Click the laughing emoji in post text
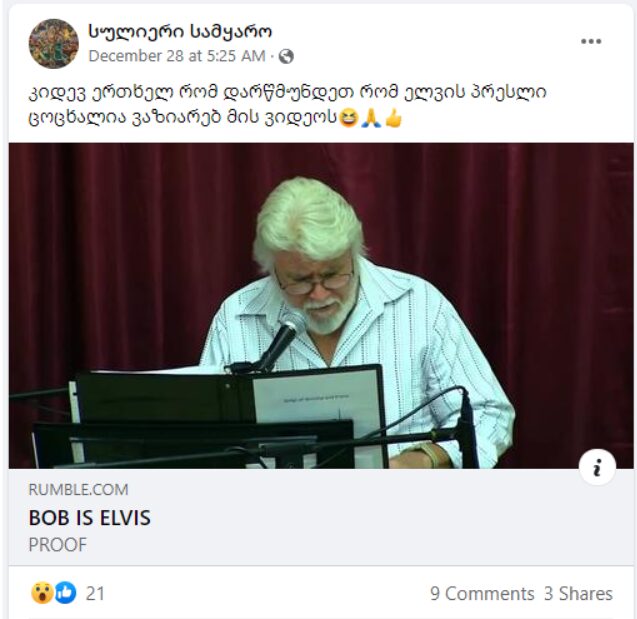The image size is (637, 619). click(x=349, y=118)
